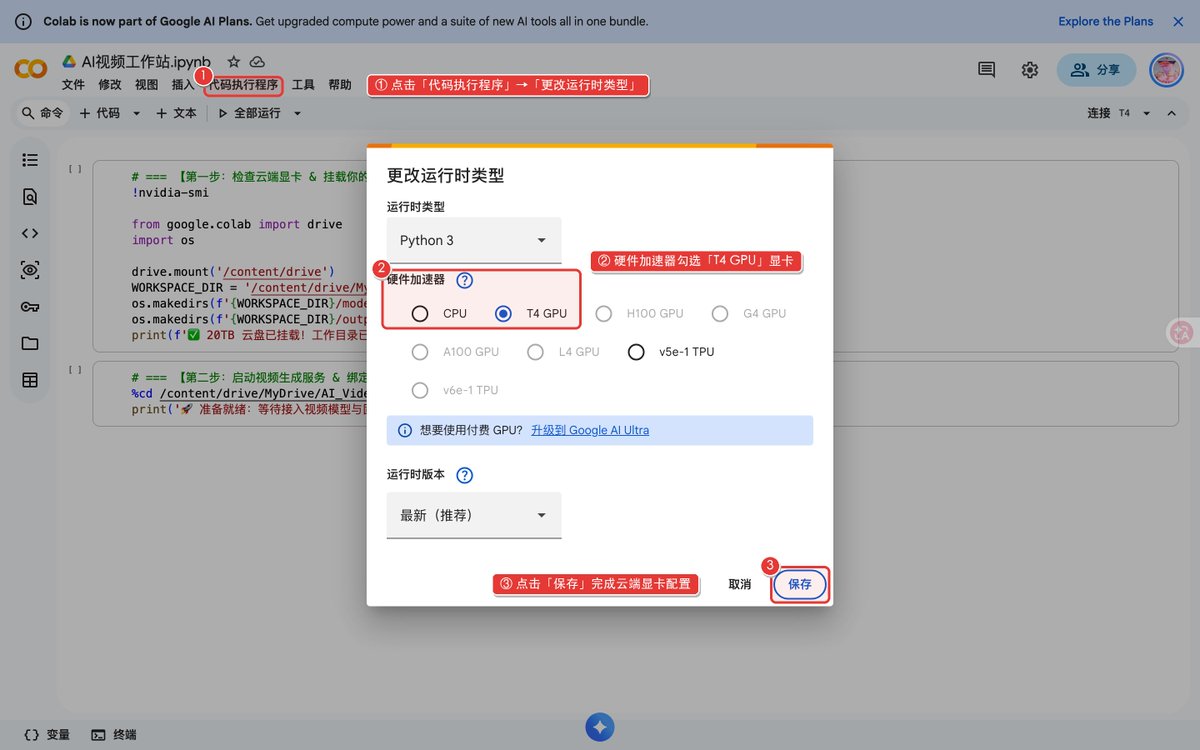
Task: Open the data explorer eye icon in sidebar
Action: point(30,270)
